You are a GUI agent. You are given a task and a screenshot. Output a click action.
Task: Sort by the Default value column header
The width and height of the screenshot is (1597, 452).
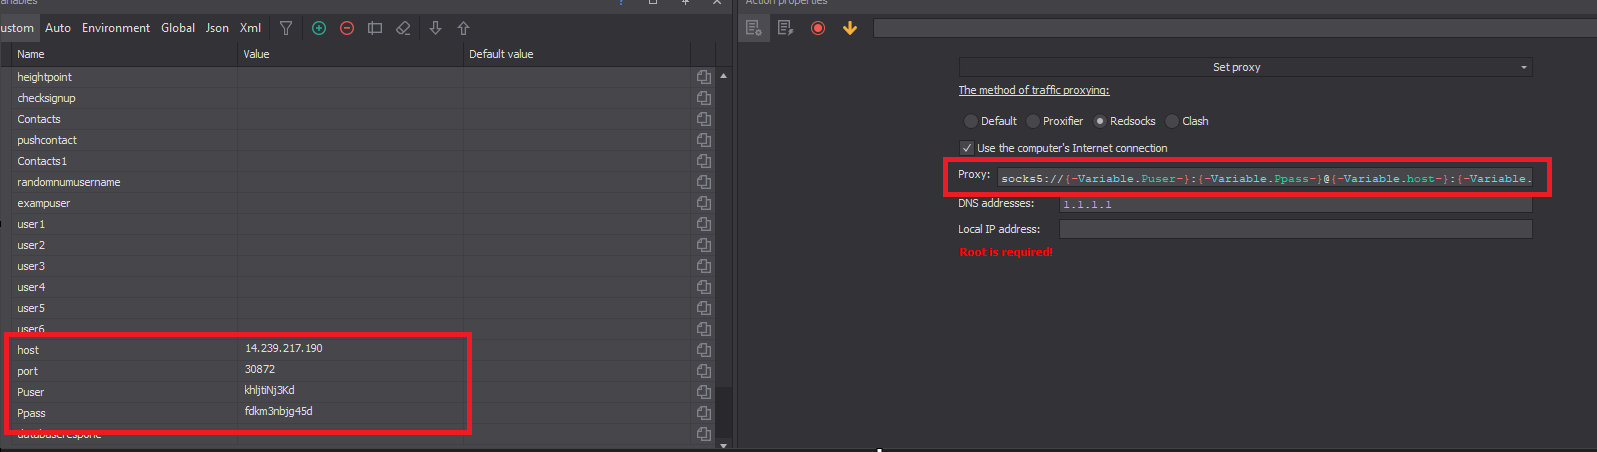pos(577,54)
